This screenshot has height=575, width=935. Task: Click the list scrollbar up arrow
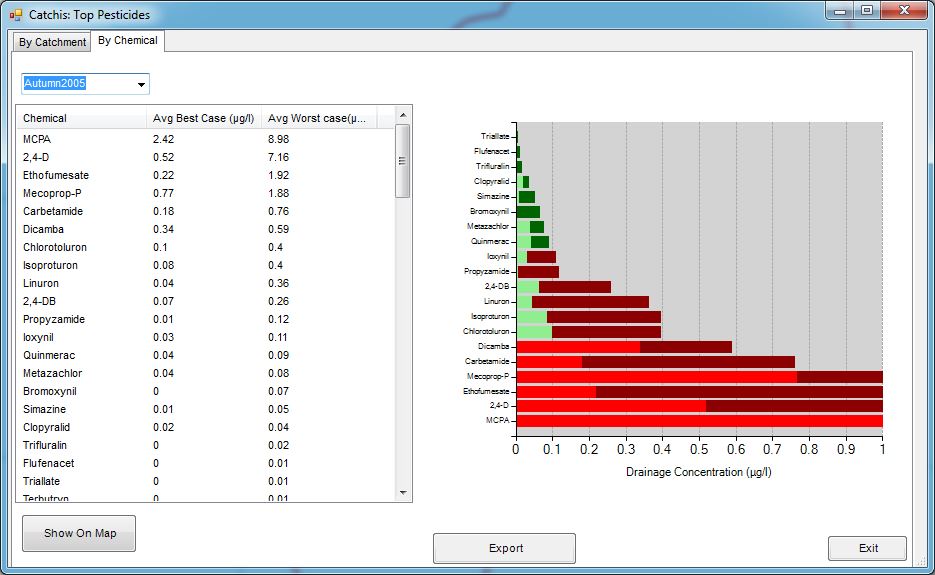click(x=403, y=115)
